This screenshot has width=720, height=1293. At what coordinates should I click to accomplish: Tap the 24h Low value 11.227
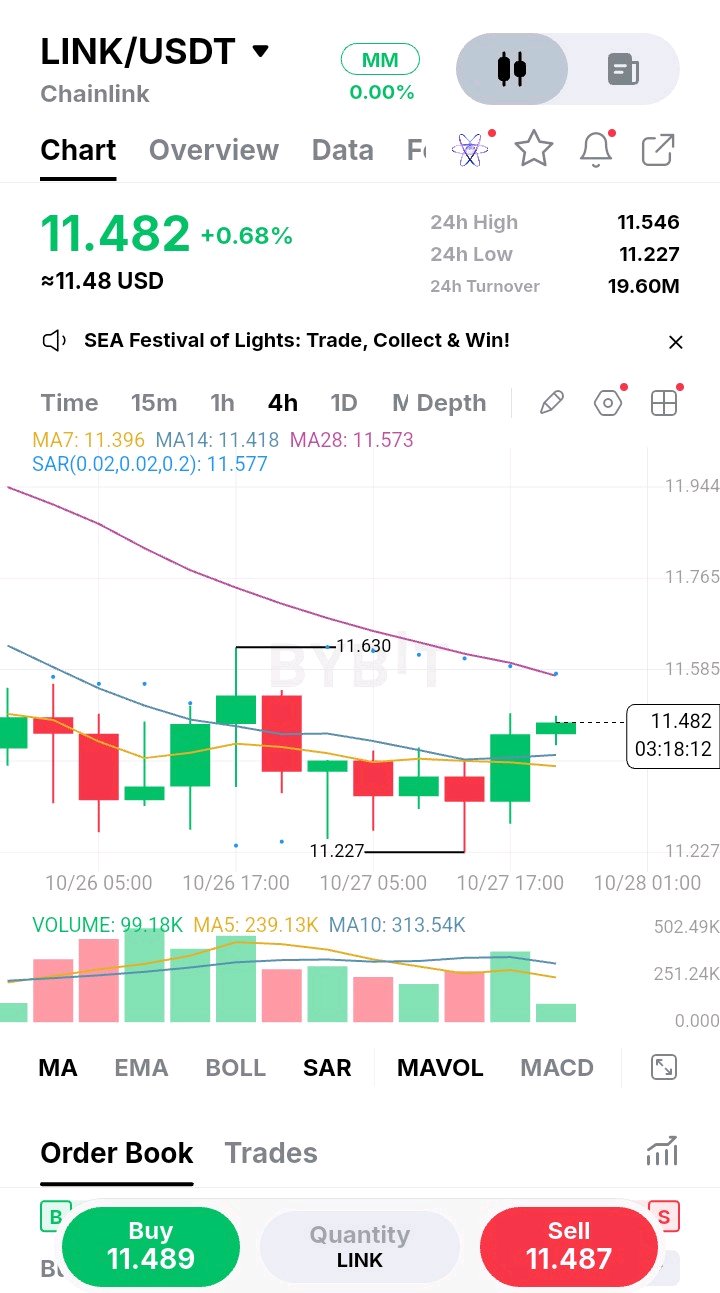click(x=649, y=254)
